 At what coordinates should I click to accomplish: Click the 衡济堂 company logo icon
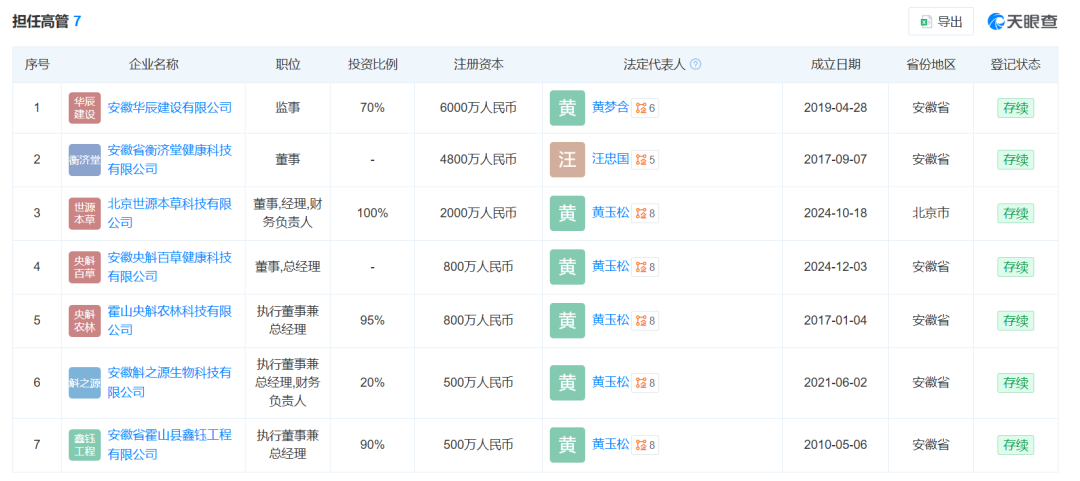point(85,160)
